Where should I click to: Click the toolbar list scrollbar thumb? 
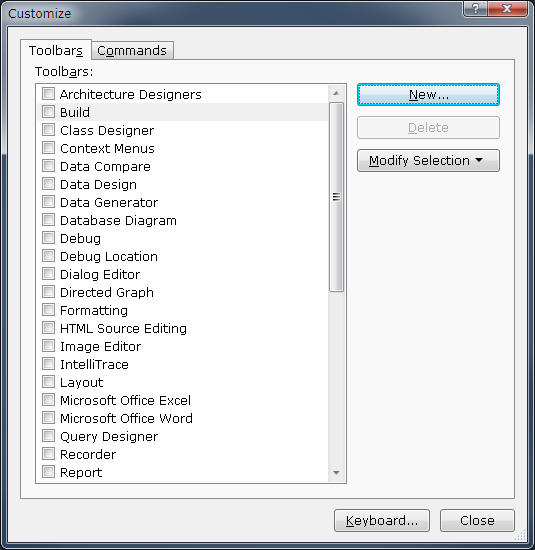tap(336, 197)
